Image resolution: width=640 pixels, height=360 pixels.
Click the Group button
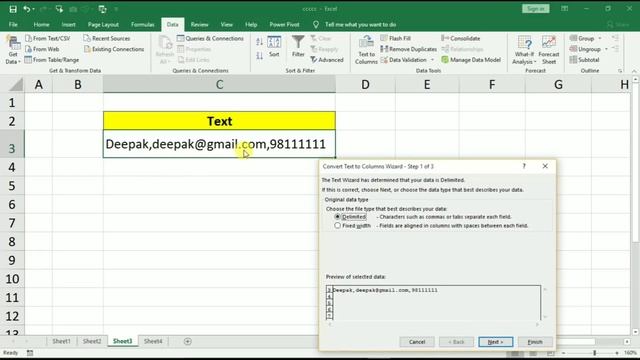point(582,38)
